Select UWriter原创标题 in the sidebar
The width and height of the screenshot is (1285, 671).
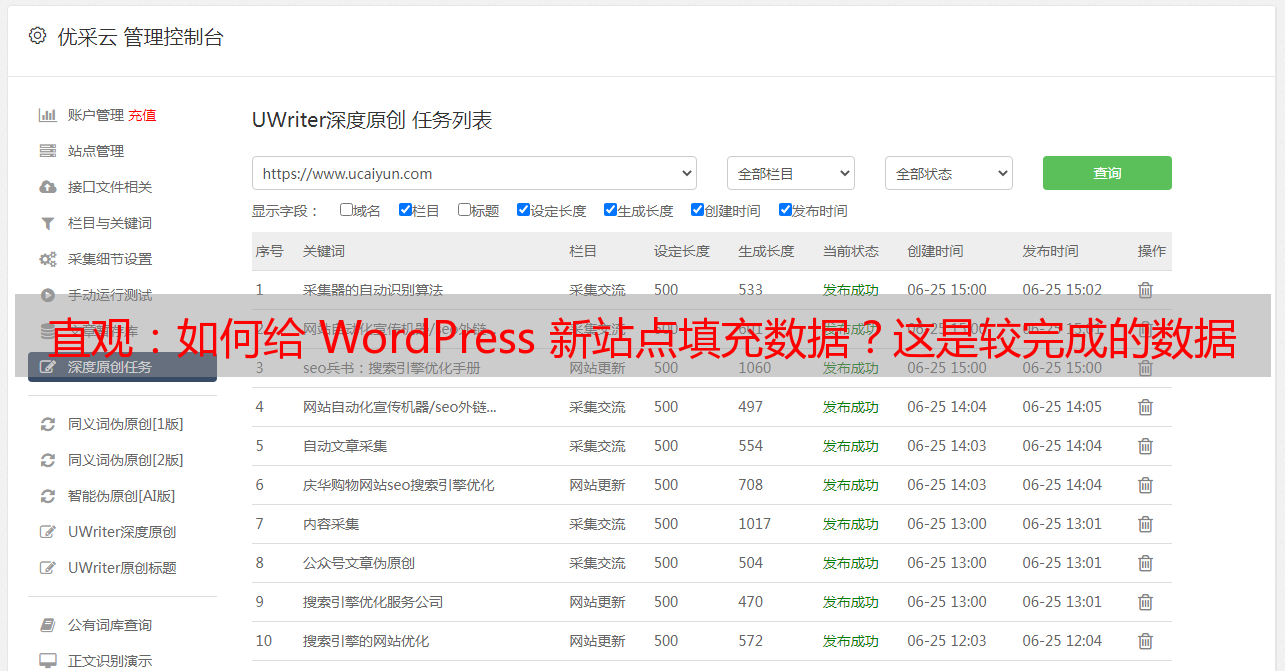coord(122,568)
